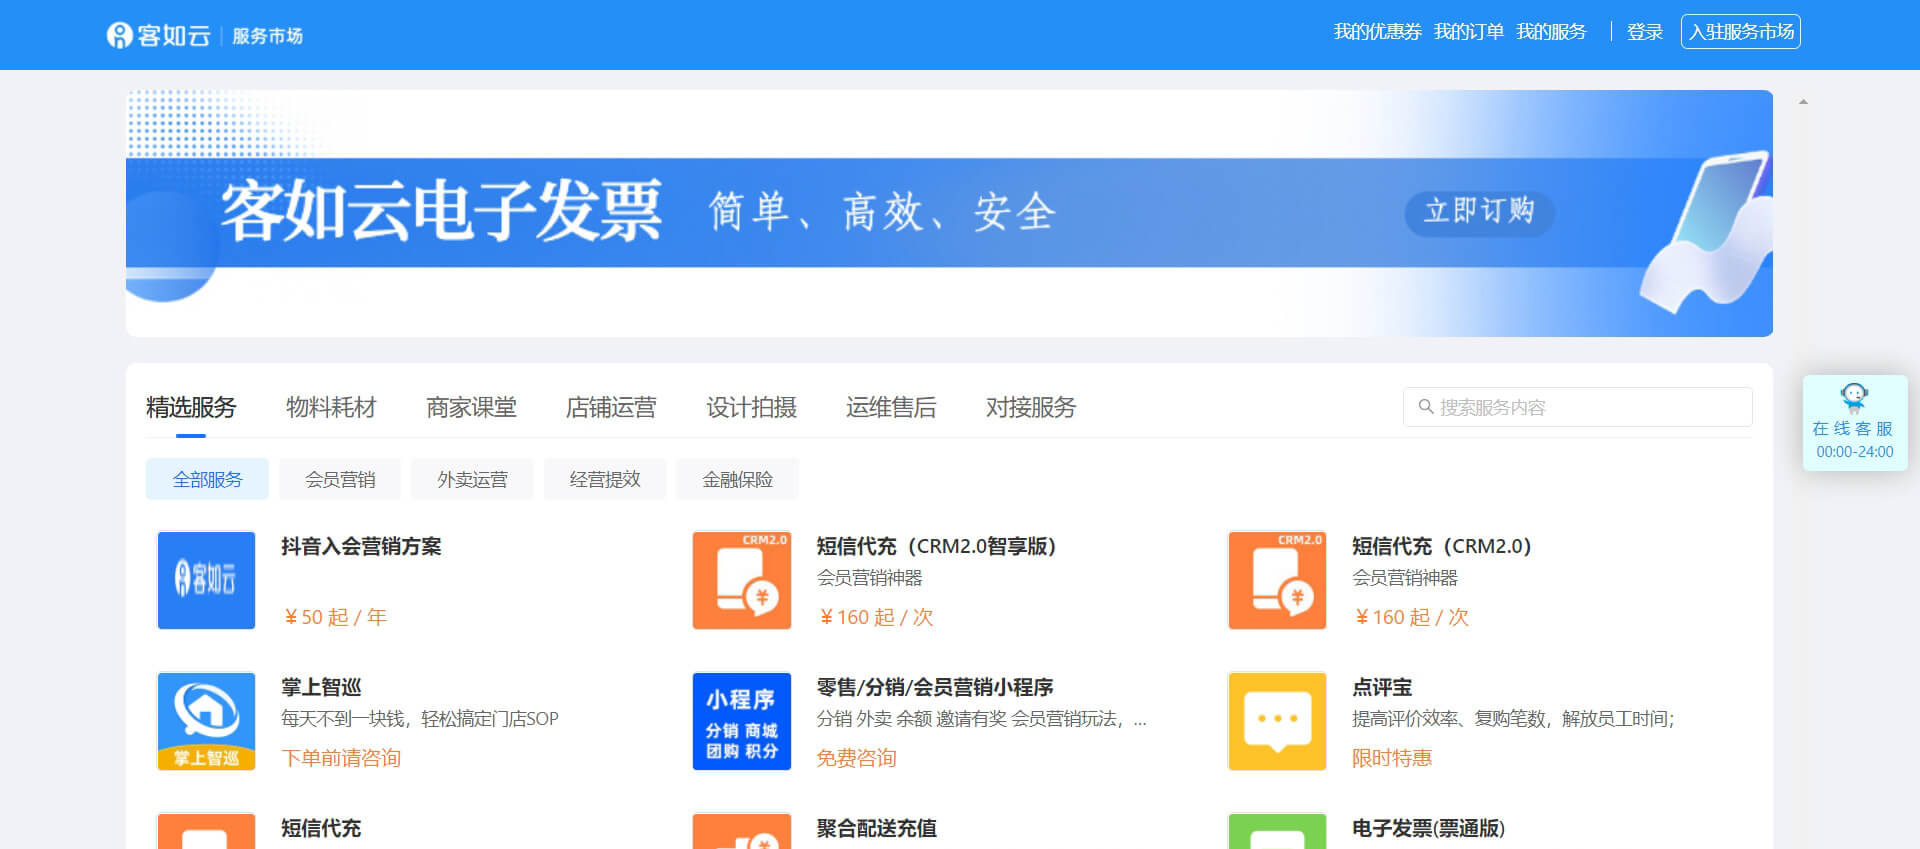Filter by 外卖运营 category
Image resolution: width=1920 pixels, height=849 pixels.
point(472,480)
